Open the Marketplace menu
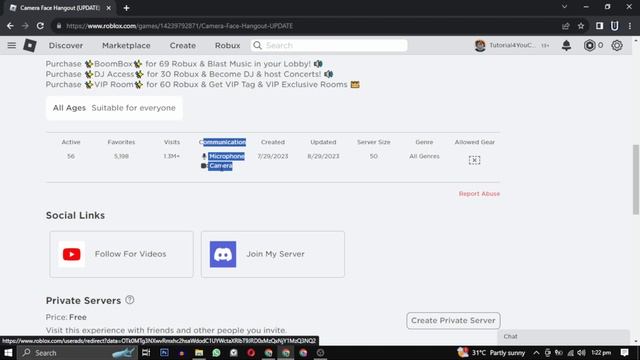 pos(126,45)
